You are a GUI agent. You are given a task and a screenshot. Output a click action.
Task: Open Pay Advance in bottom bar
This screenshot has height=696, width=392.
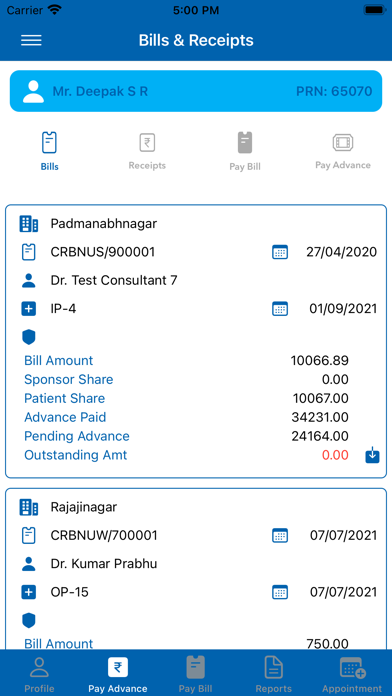pos(118,675)
